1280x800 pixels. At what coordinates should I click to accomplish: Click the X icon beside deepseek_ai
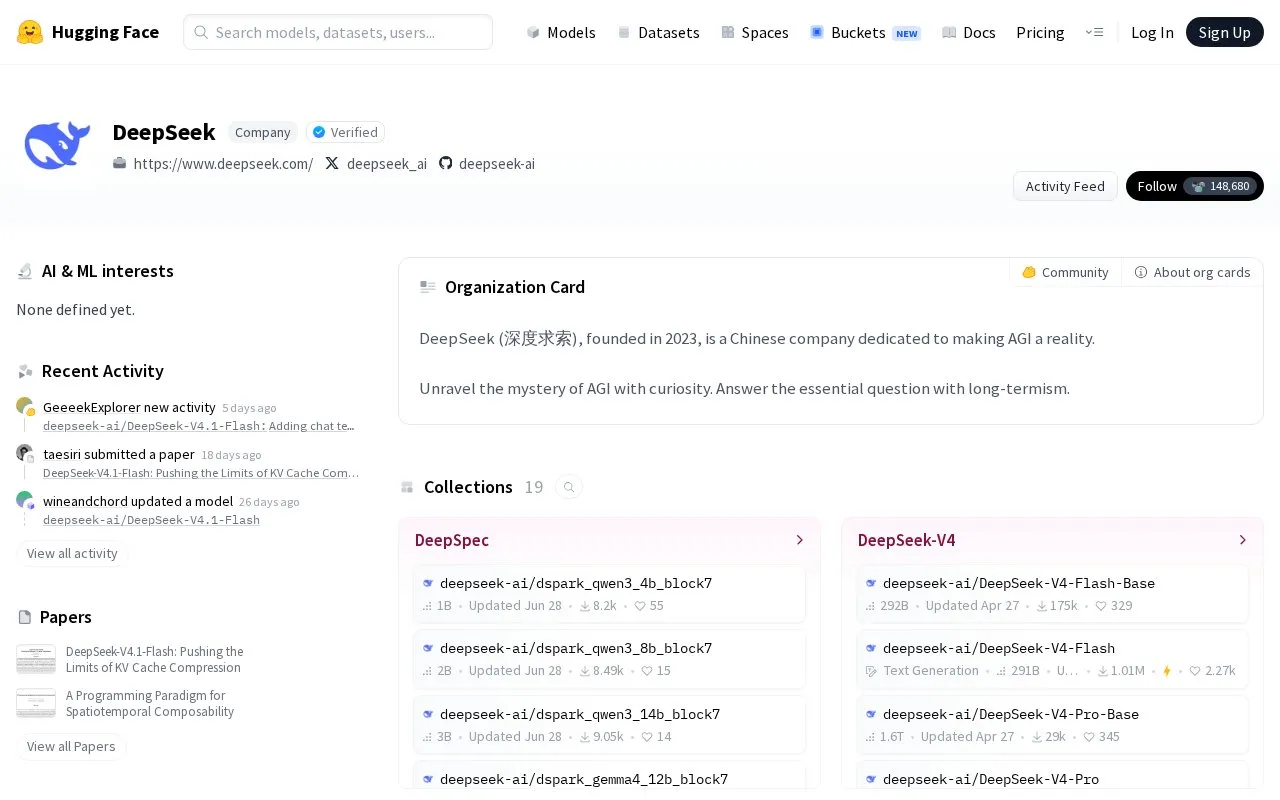pyautogui.click(x=332, y=163)
